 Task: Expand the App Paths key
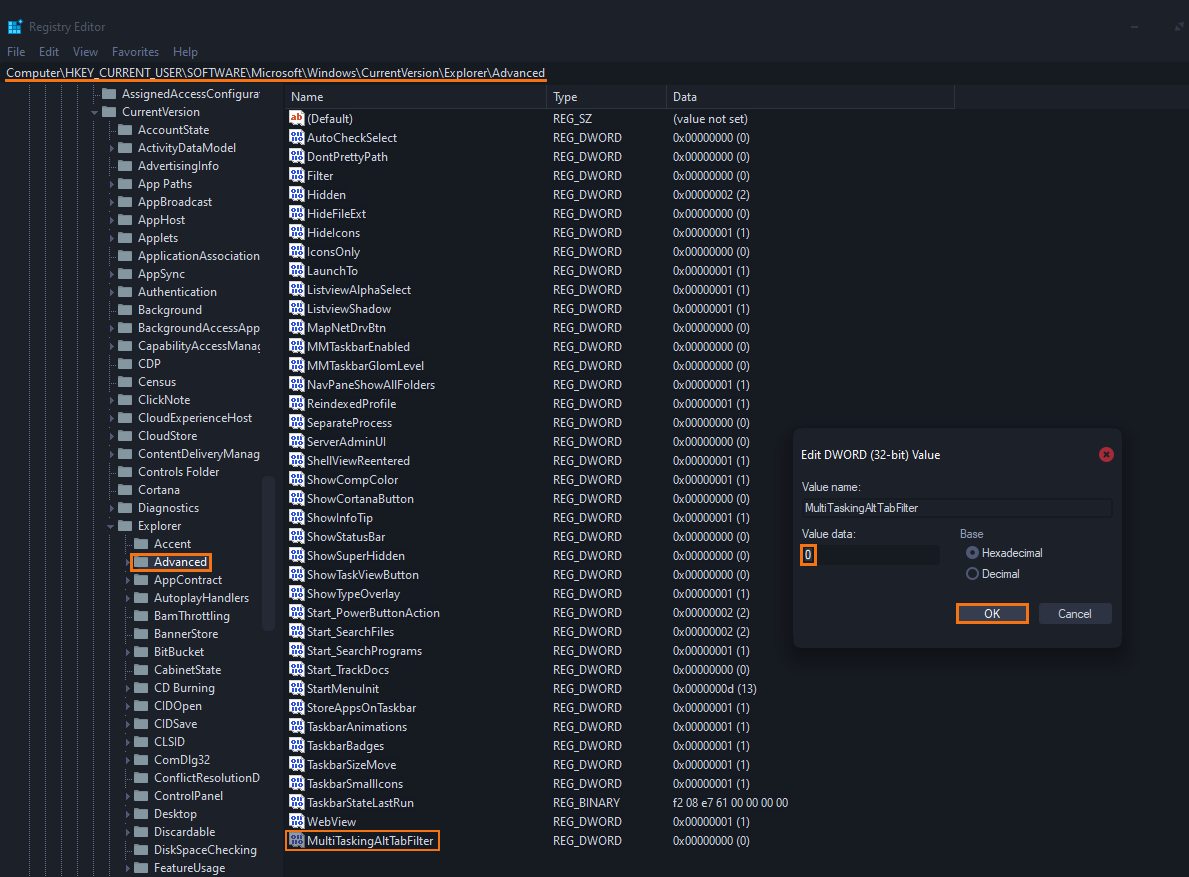tap(111, 183)
